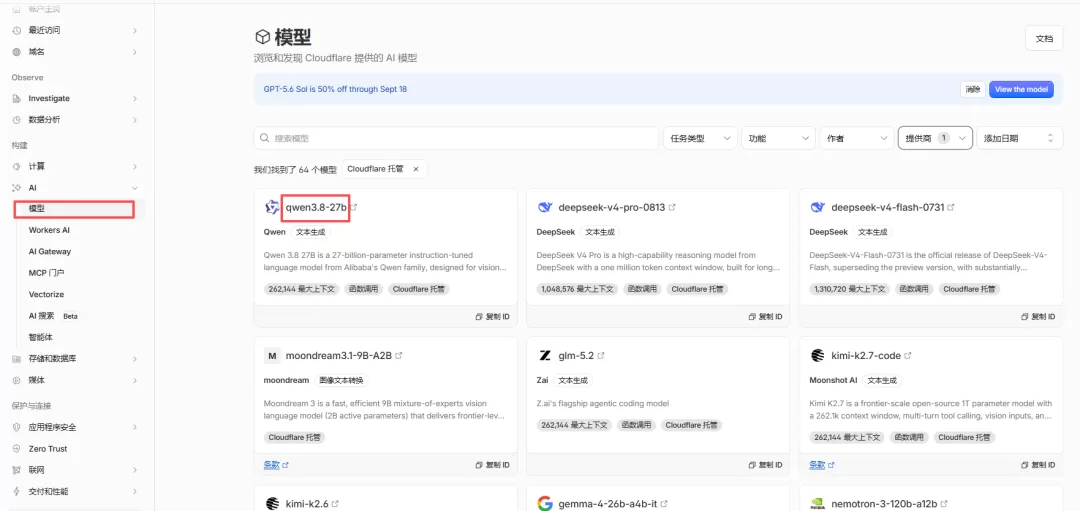The height and width of the screenshot is (511, 1080).
Task: Click the 数据分析 sidebar icon
Action: click(17, 119)
